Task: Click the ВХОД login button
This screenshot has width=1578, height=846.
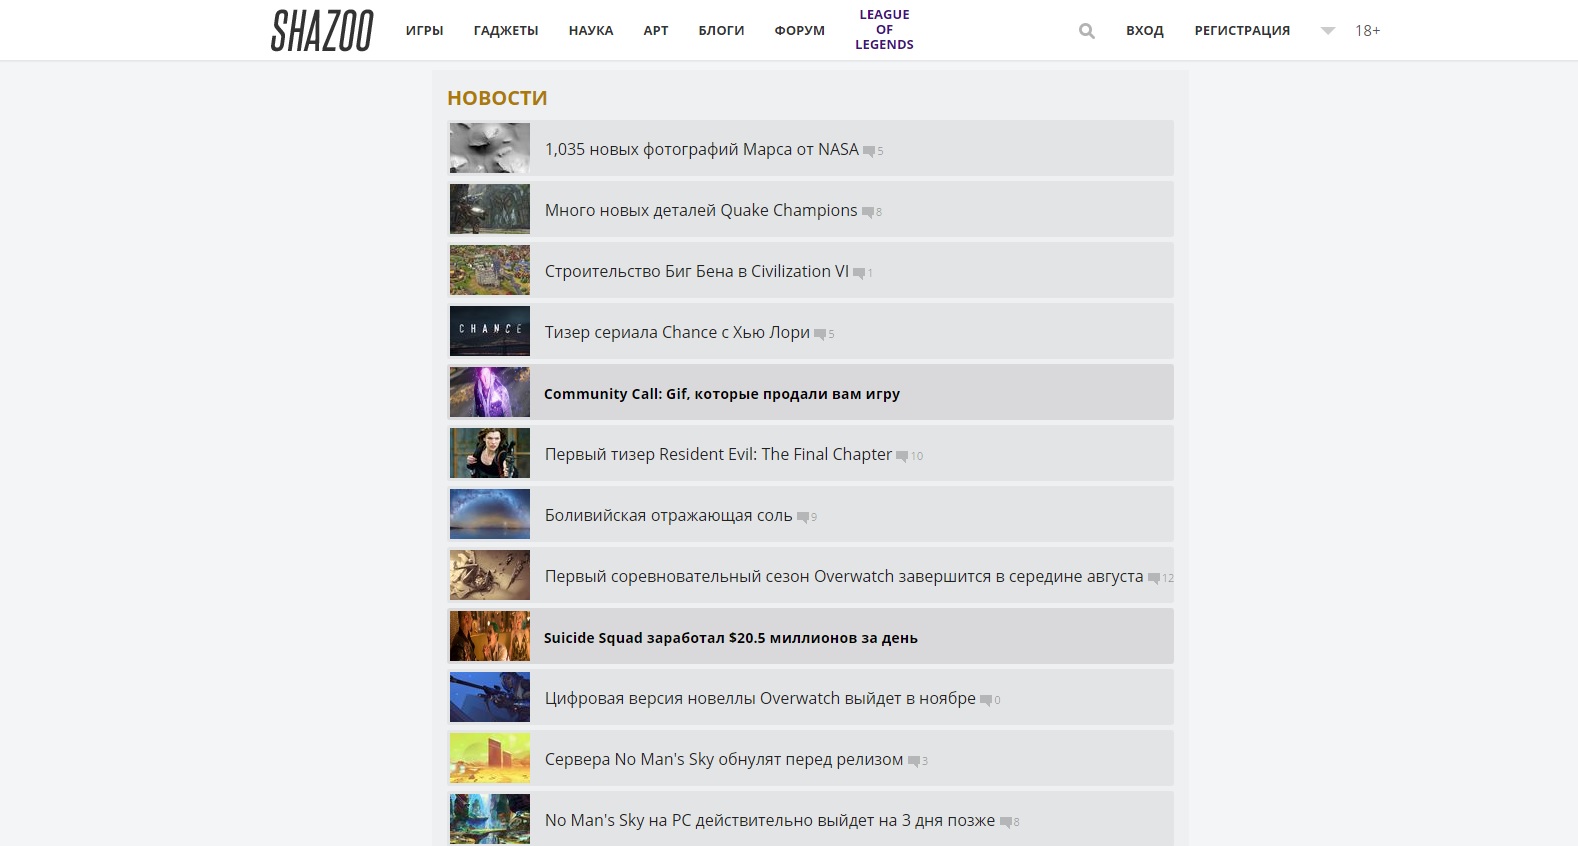Action: tap(1145, 31)
